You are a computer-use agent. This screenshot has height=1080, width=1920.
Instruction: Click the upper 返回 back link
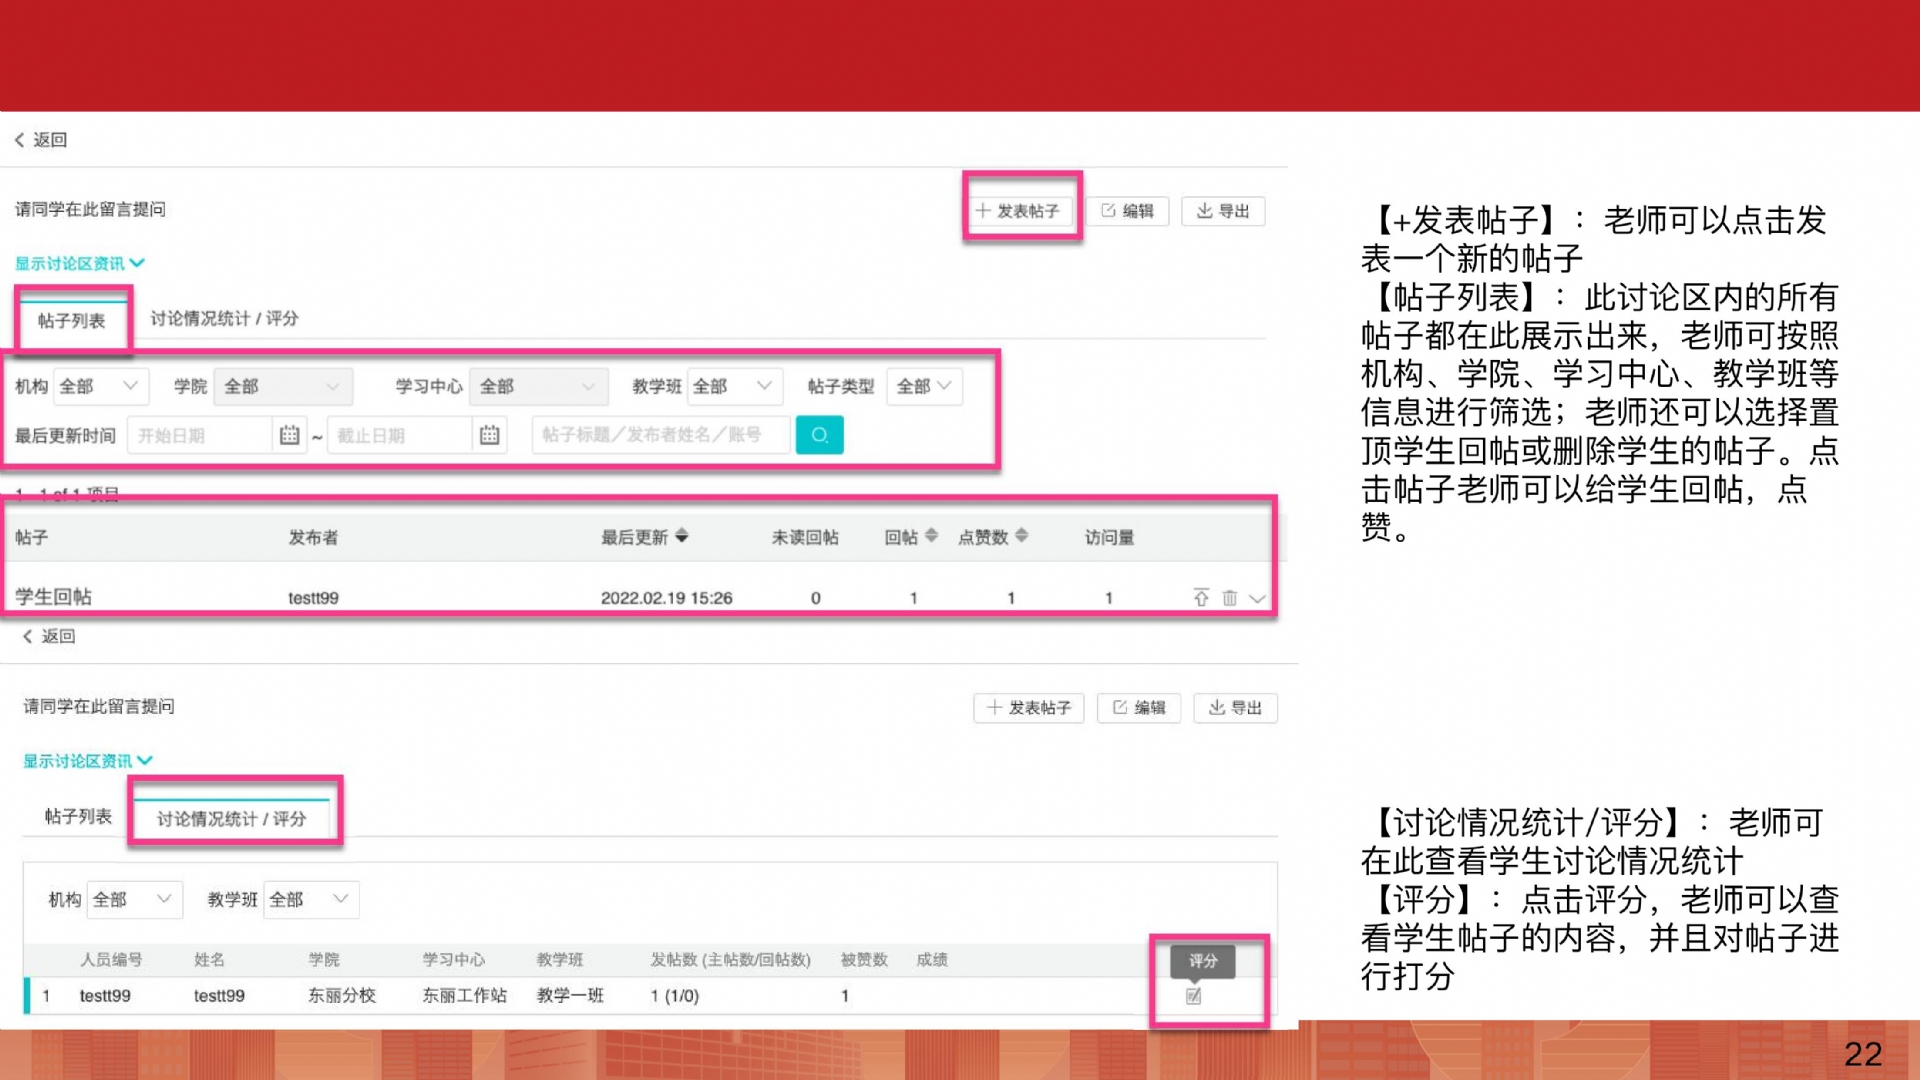click(41, 140)
